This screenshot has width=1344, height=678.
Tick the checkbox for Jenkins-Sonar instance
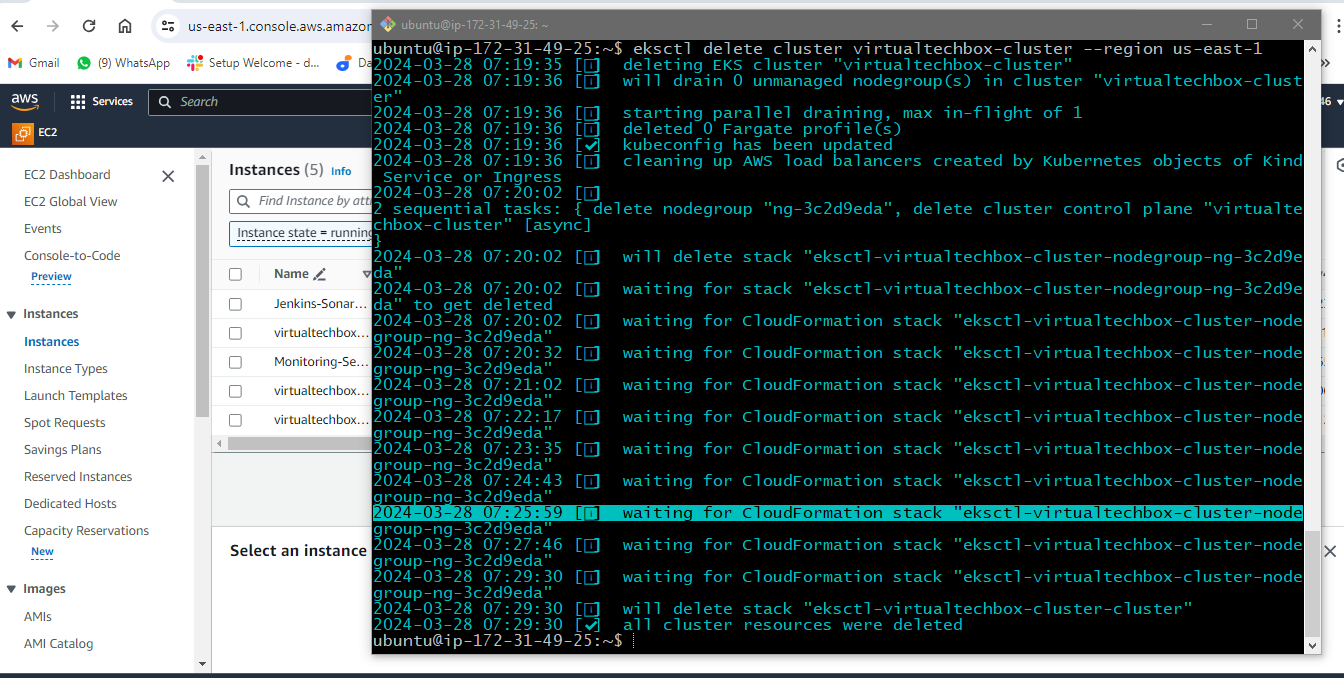tap(235, 304)
